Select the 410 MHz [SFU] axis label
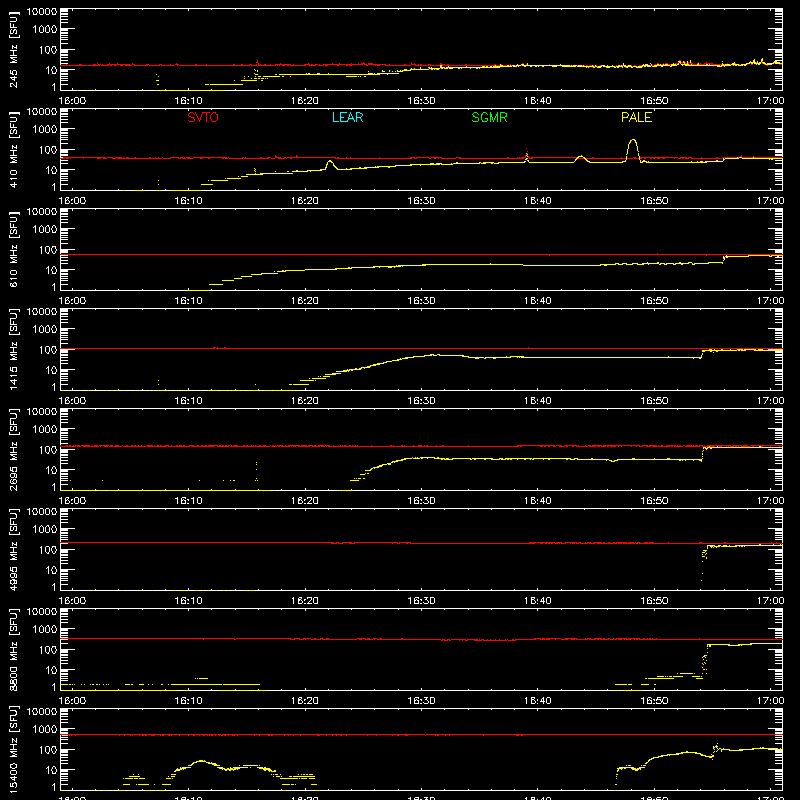800x800 pixels. 14,149
